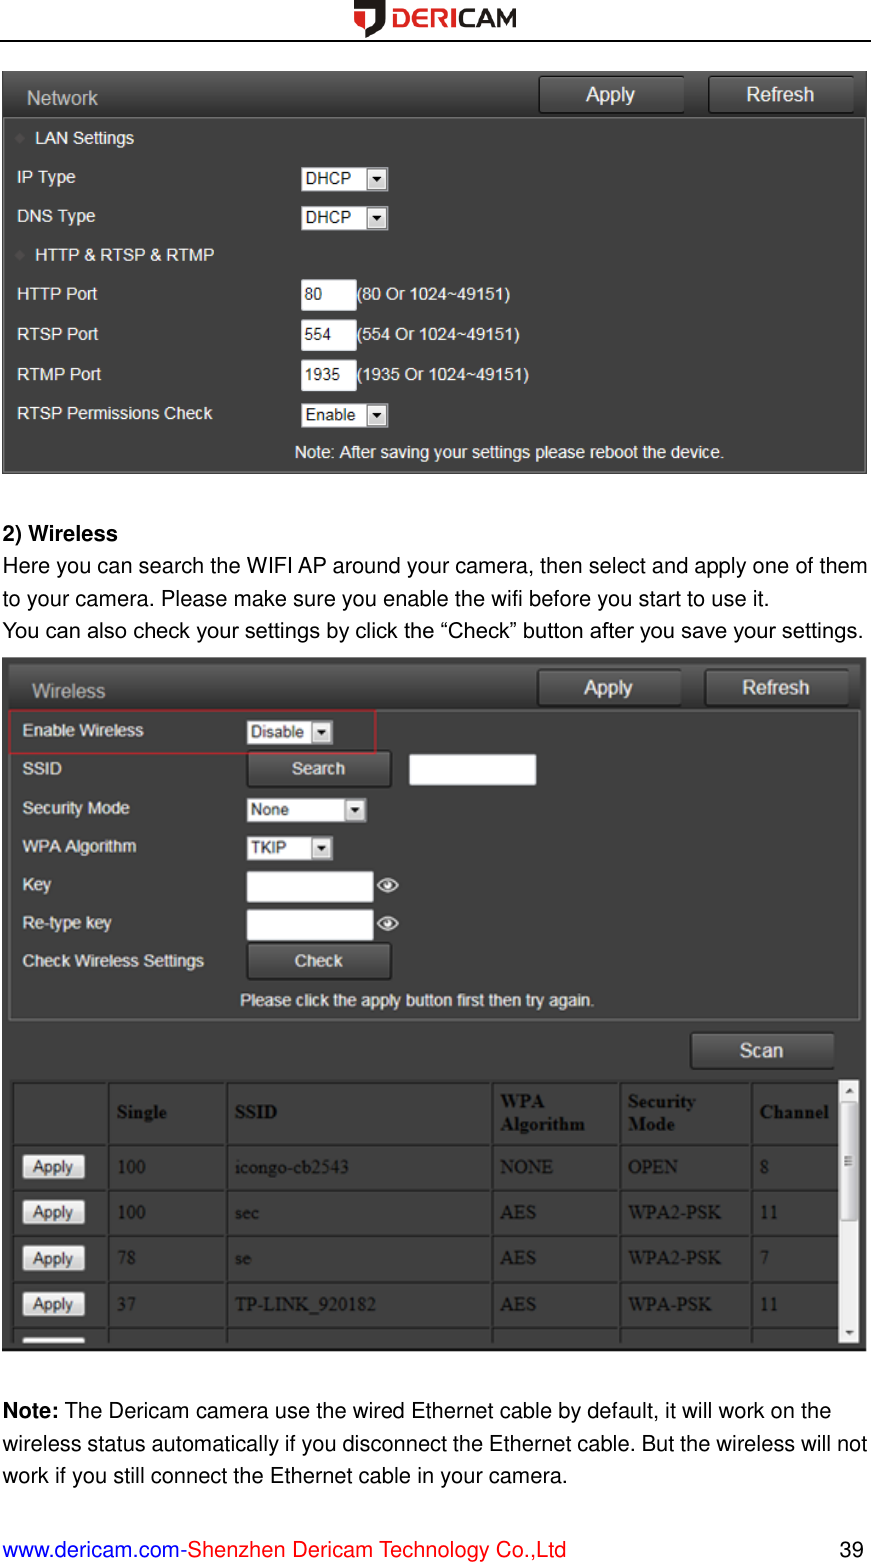Click the RTSP Port input field

click(x=328, y=335)
